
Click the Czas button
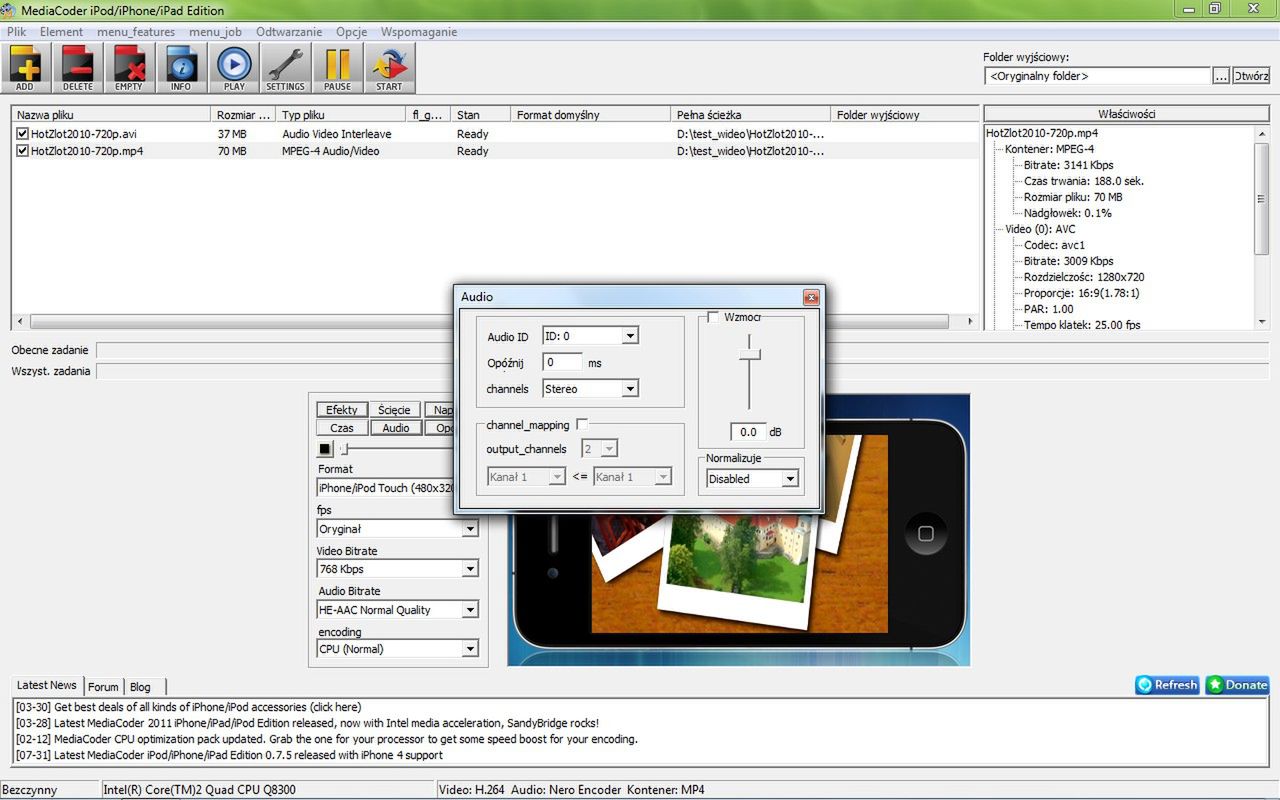(x=342, y=428)
